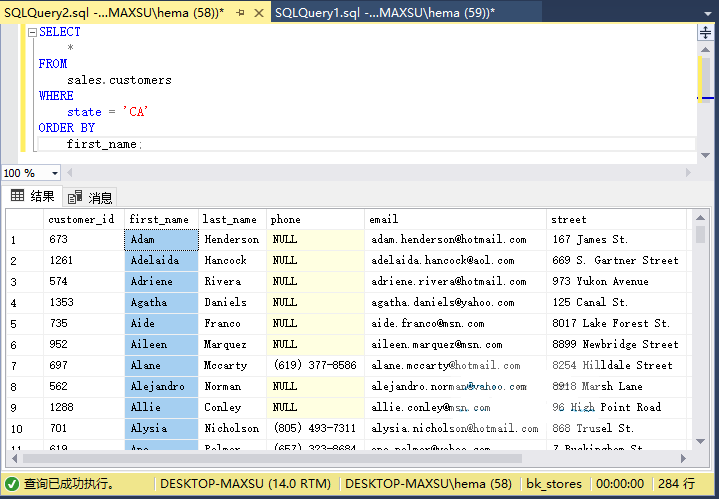The height and width of the screenshot is (499, 719).
Task: Click the Henderson last_name cell
Action: pyautogui.click(x=232, y=240)
